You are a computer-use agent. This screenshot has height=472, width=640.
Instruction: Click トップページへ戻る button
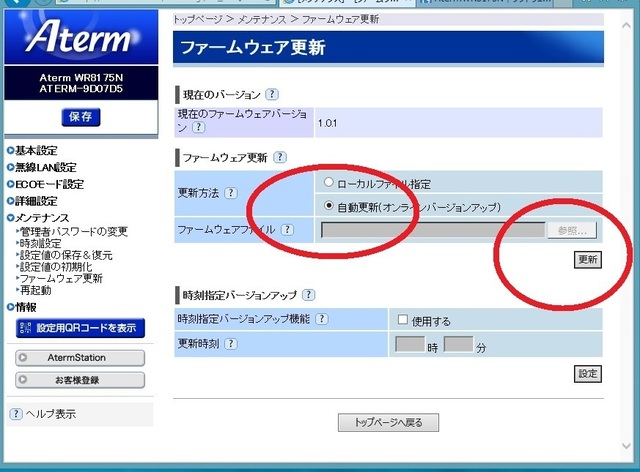pyautogui.click(x=388, y=423)
